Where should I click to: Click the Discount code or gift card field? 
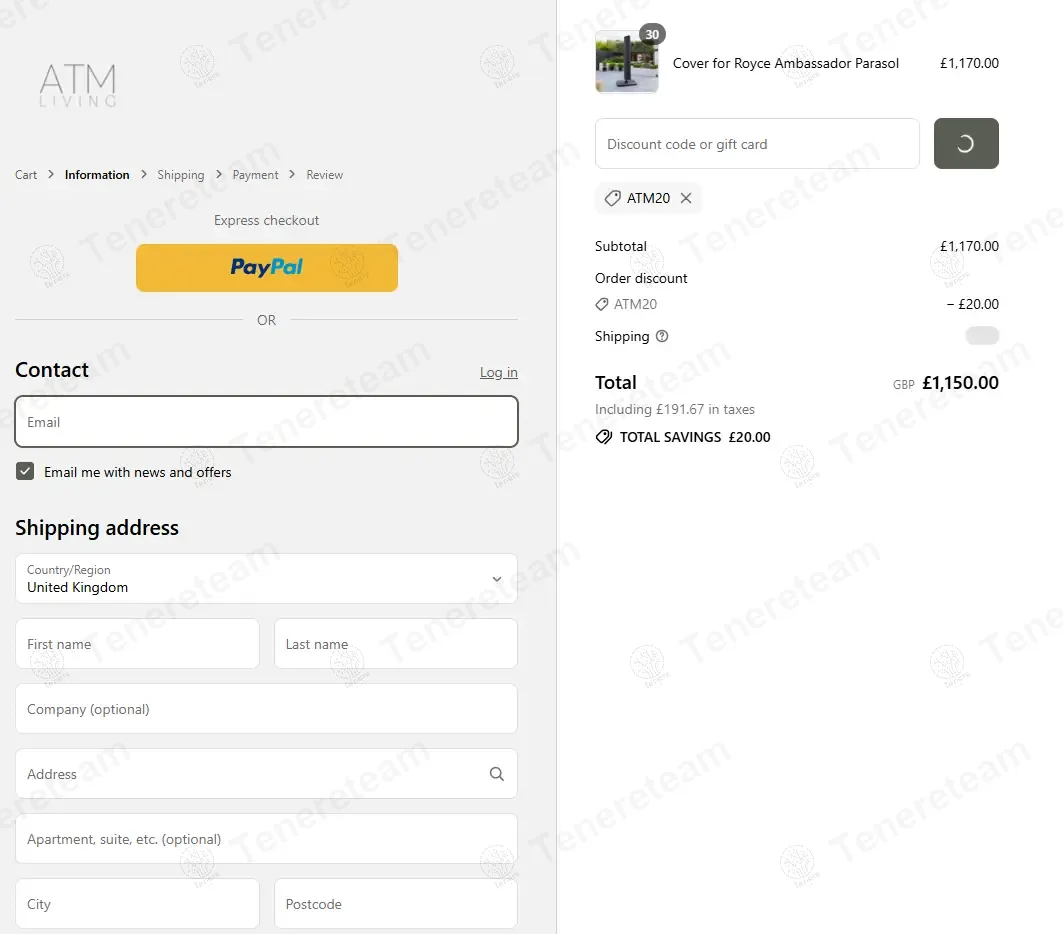point(757,144)
